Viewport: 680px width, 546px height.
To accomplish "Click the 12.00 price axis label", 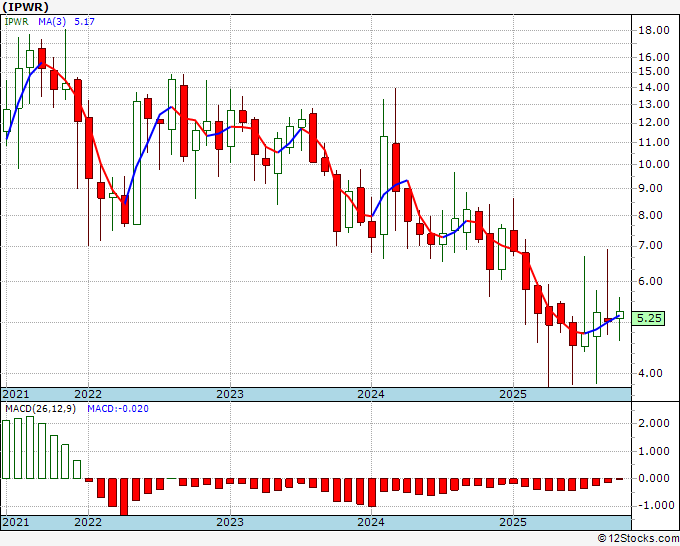I will 654,122.
